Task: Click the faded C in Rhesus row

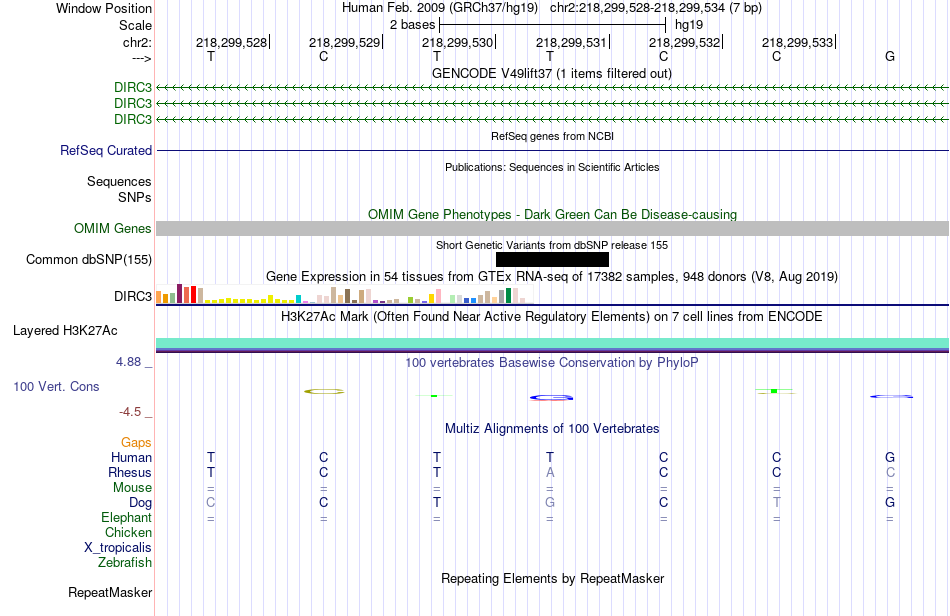Action: (x=890, y=472)
